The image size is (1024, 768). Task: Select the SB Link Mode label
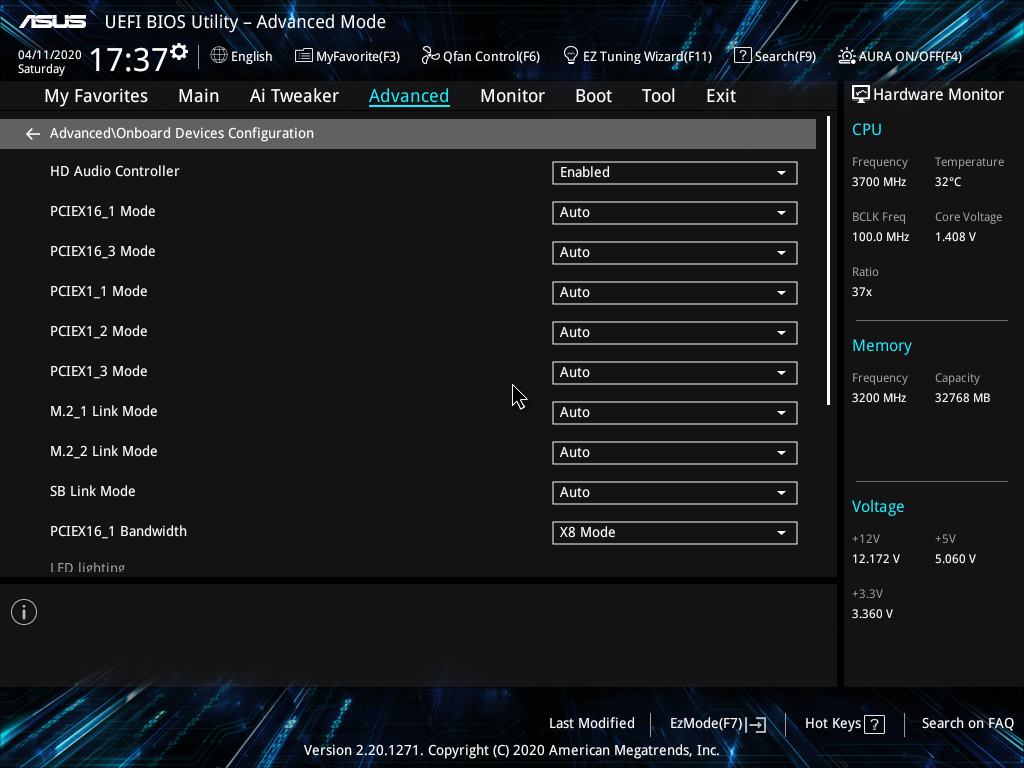[93, 491]
